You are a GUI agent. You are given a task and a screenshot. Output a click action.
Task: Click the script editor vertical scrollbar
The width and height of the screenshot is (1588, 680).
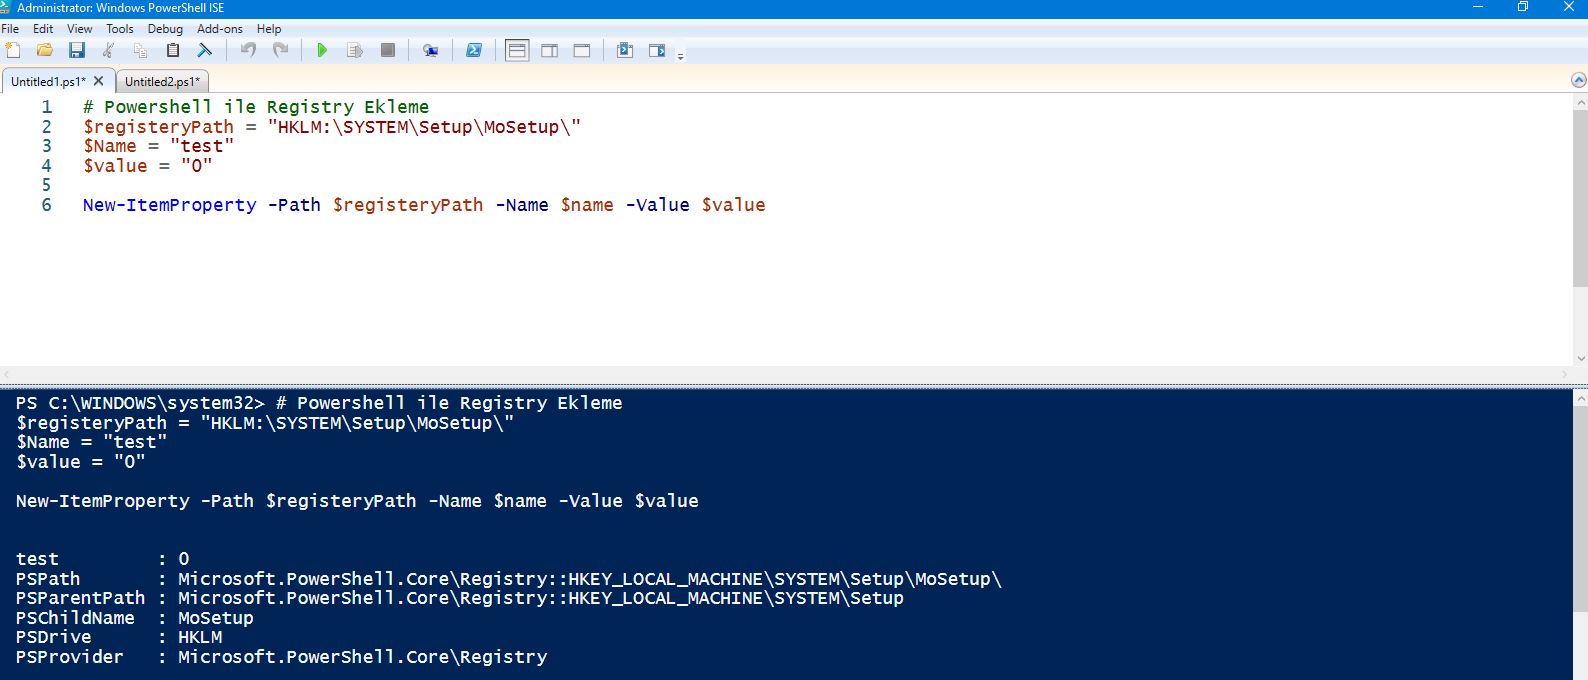1580,200
